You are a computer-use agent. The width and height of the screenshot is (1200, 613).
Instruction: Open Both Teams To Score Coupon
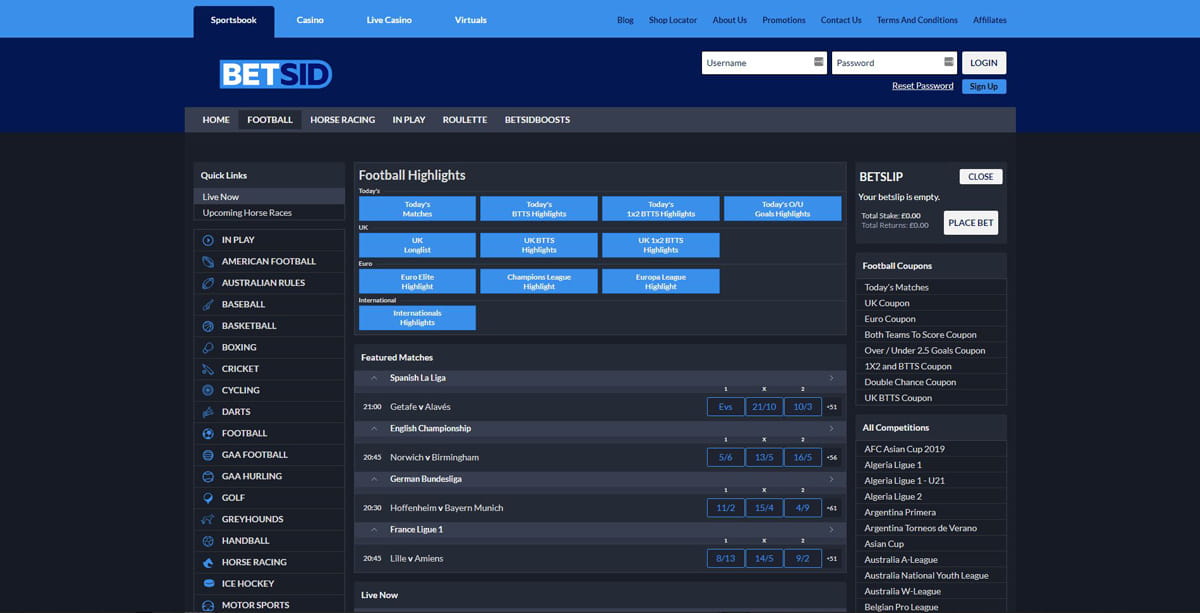tap(920, 334)
